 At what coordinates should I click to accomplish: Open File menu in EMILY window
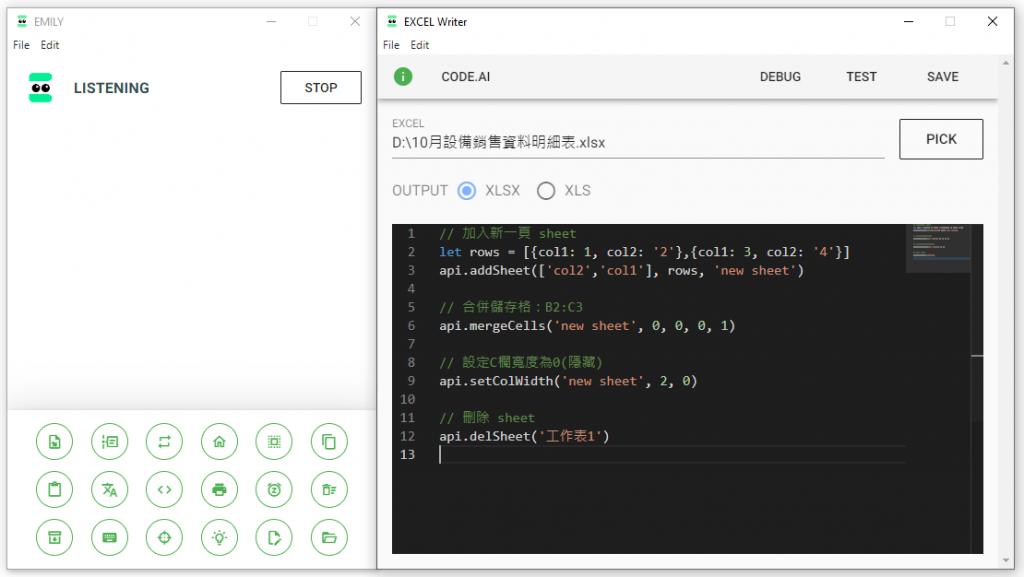[x=22, y=45]
